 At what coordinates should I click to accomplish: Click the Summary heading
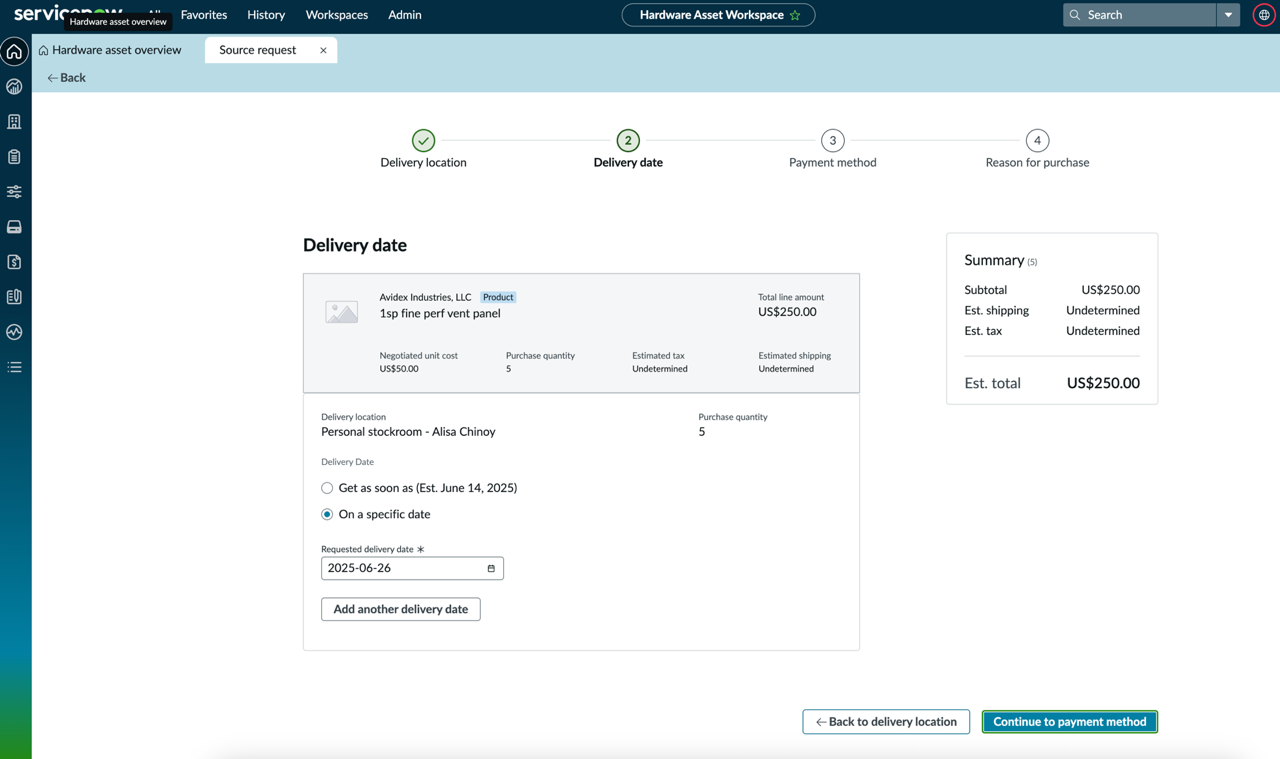point(994,260)
